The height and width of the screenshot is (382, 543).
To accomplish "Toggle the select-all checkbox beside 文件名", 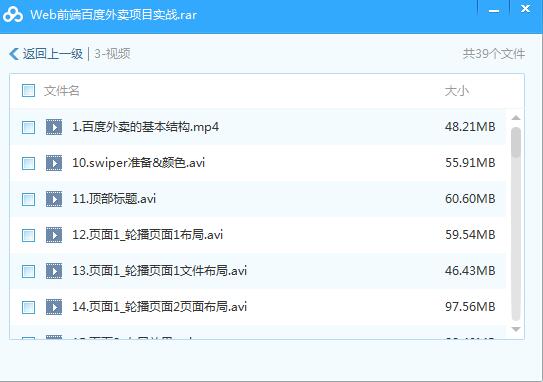I will click(x=28, y=91).
